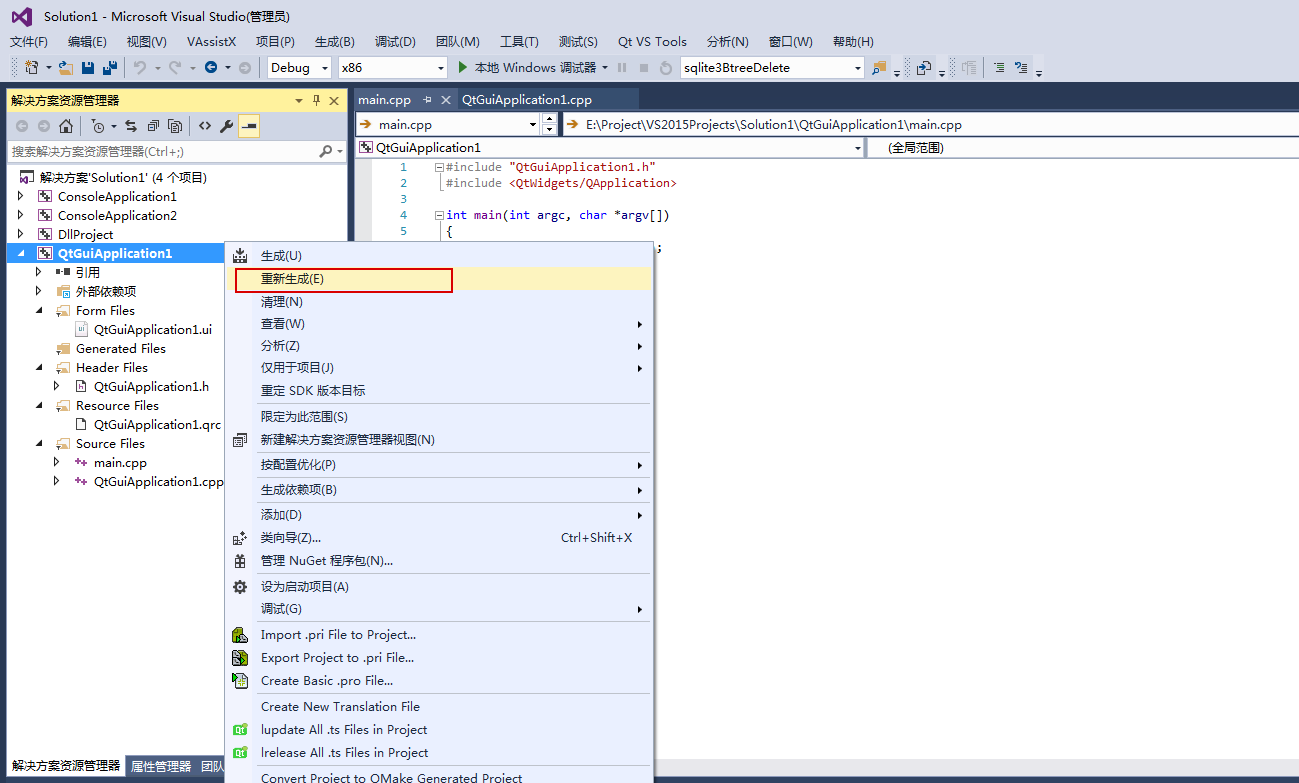Click the Find in Files icon
1299x783 pixels.
[879, 67]
